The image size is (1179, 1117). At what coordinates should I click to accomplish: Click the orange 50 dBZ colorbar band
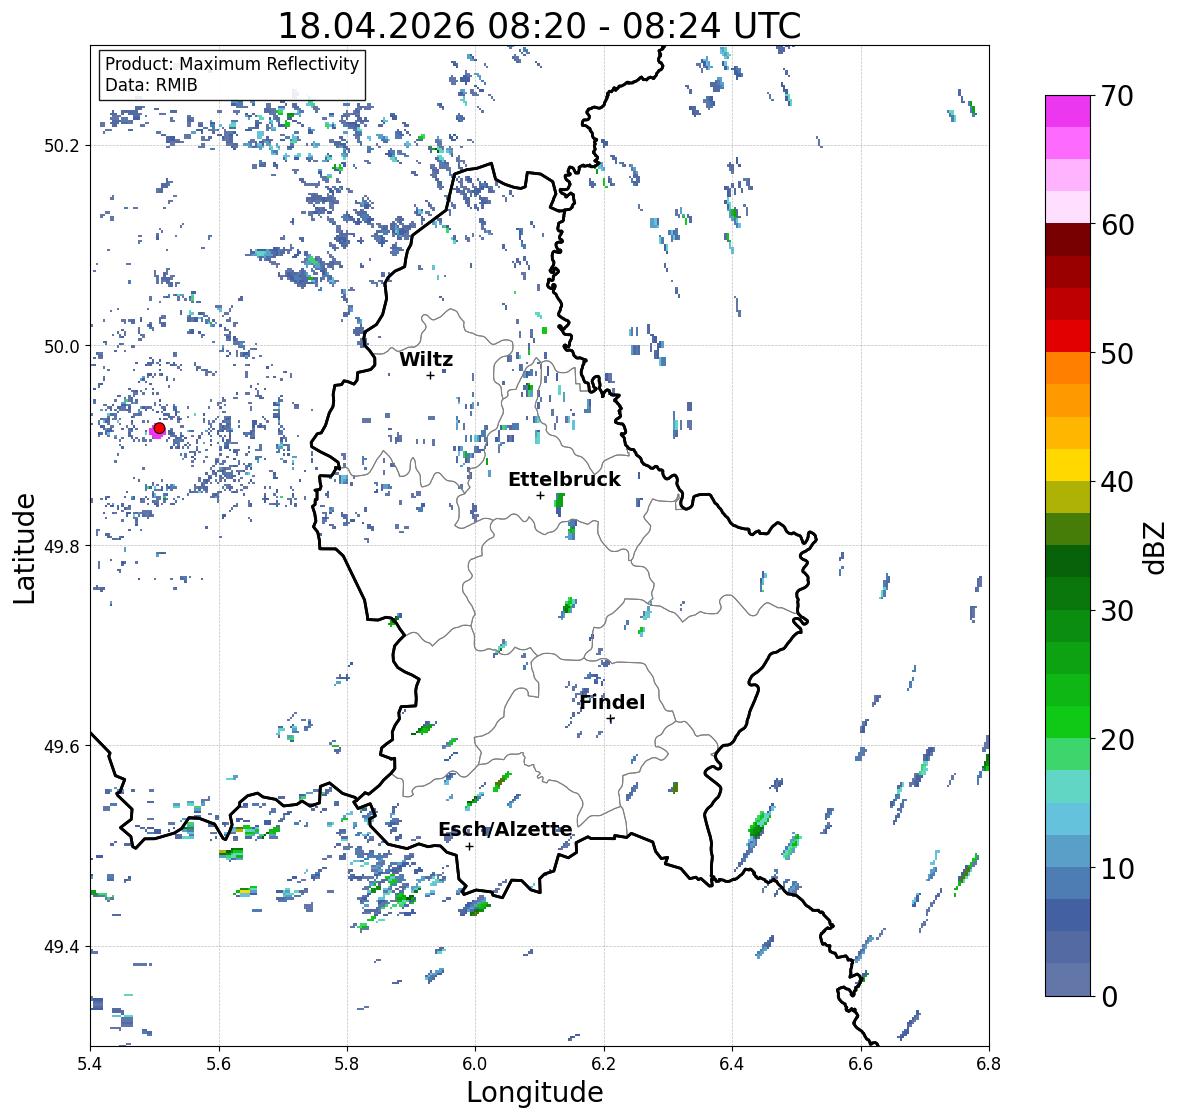(1068, 368)
